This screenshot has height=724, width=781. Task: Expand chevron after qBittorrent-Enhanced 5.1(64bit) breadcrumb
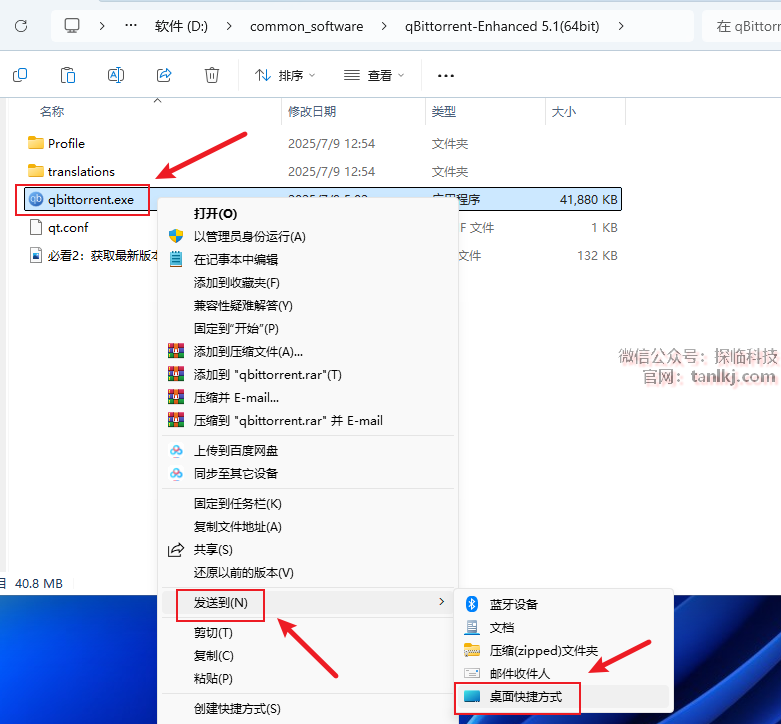tap(621, 26)
